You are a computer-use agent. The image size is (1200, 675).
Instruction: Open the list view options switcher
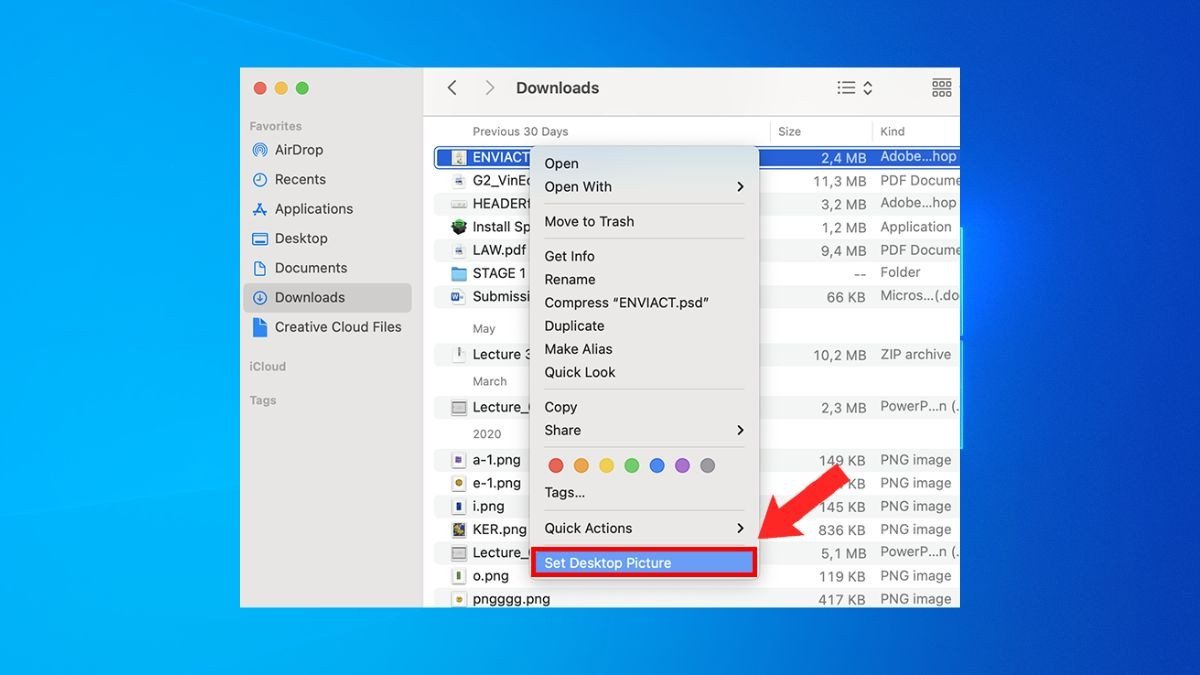(854, 88)
